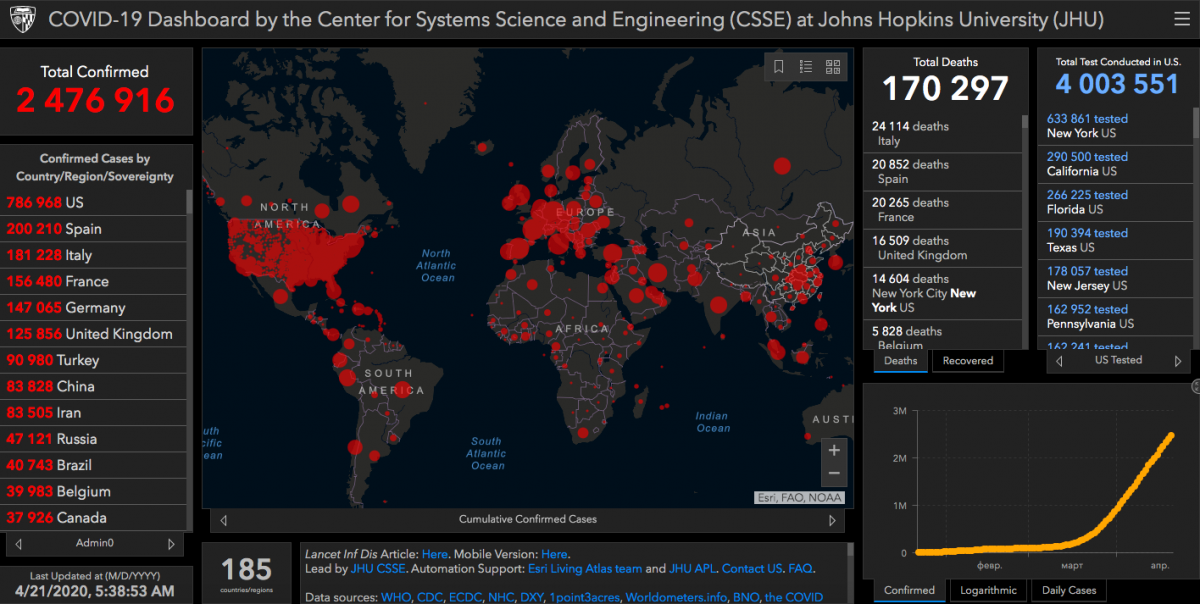Image resolution: width=1200 pixels, height=604 pixels.
Task: Select the Daily Cases chart tab
Action: 1069,590
